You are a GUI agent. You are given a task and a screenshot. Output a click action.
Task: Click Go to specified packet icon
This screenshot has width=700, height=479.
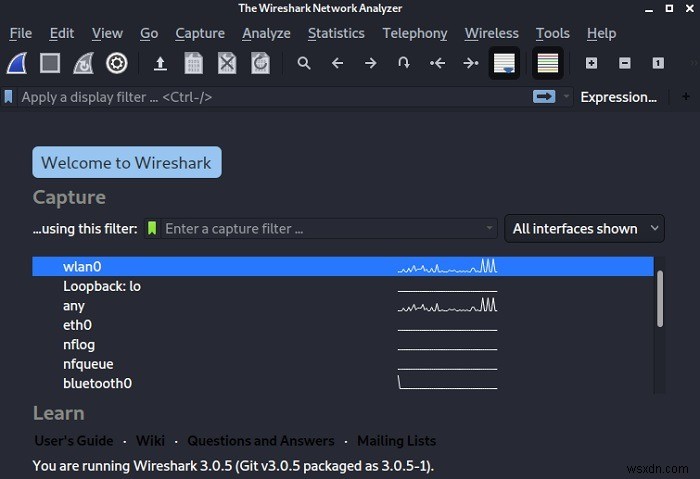[x=404, y=63]
